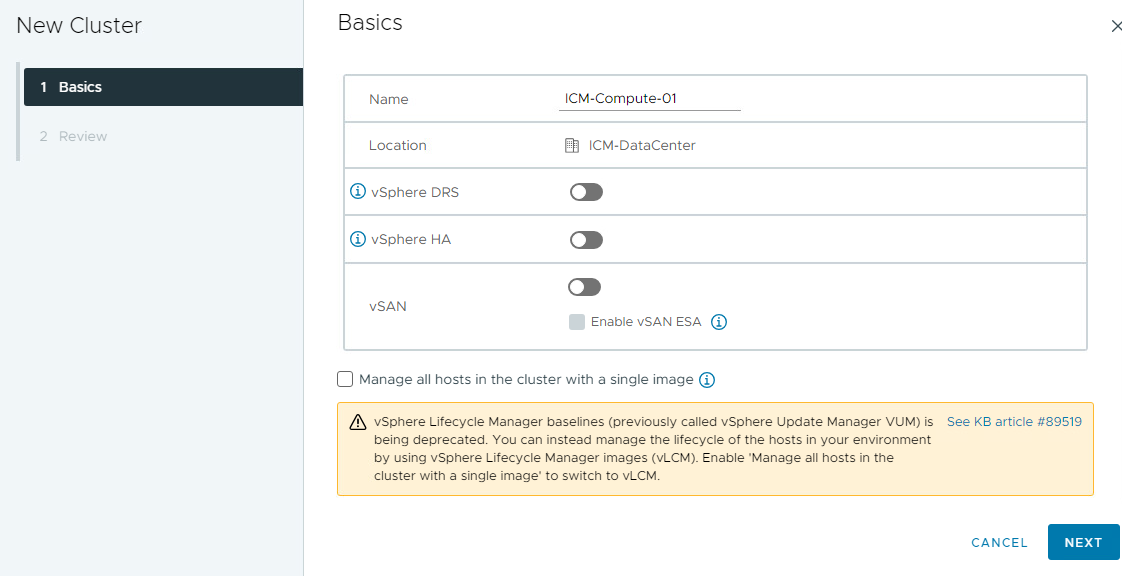Click the warning triangle icon in the banner

[358, 422]
